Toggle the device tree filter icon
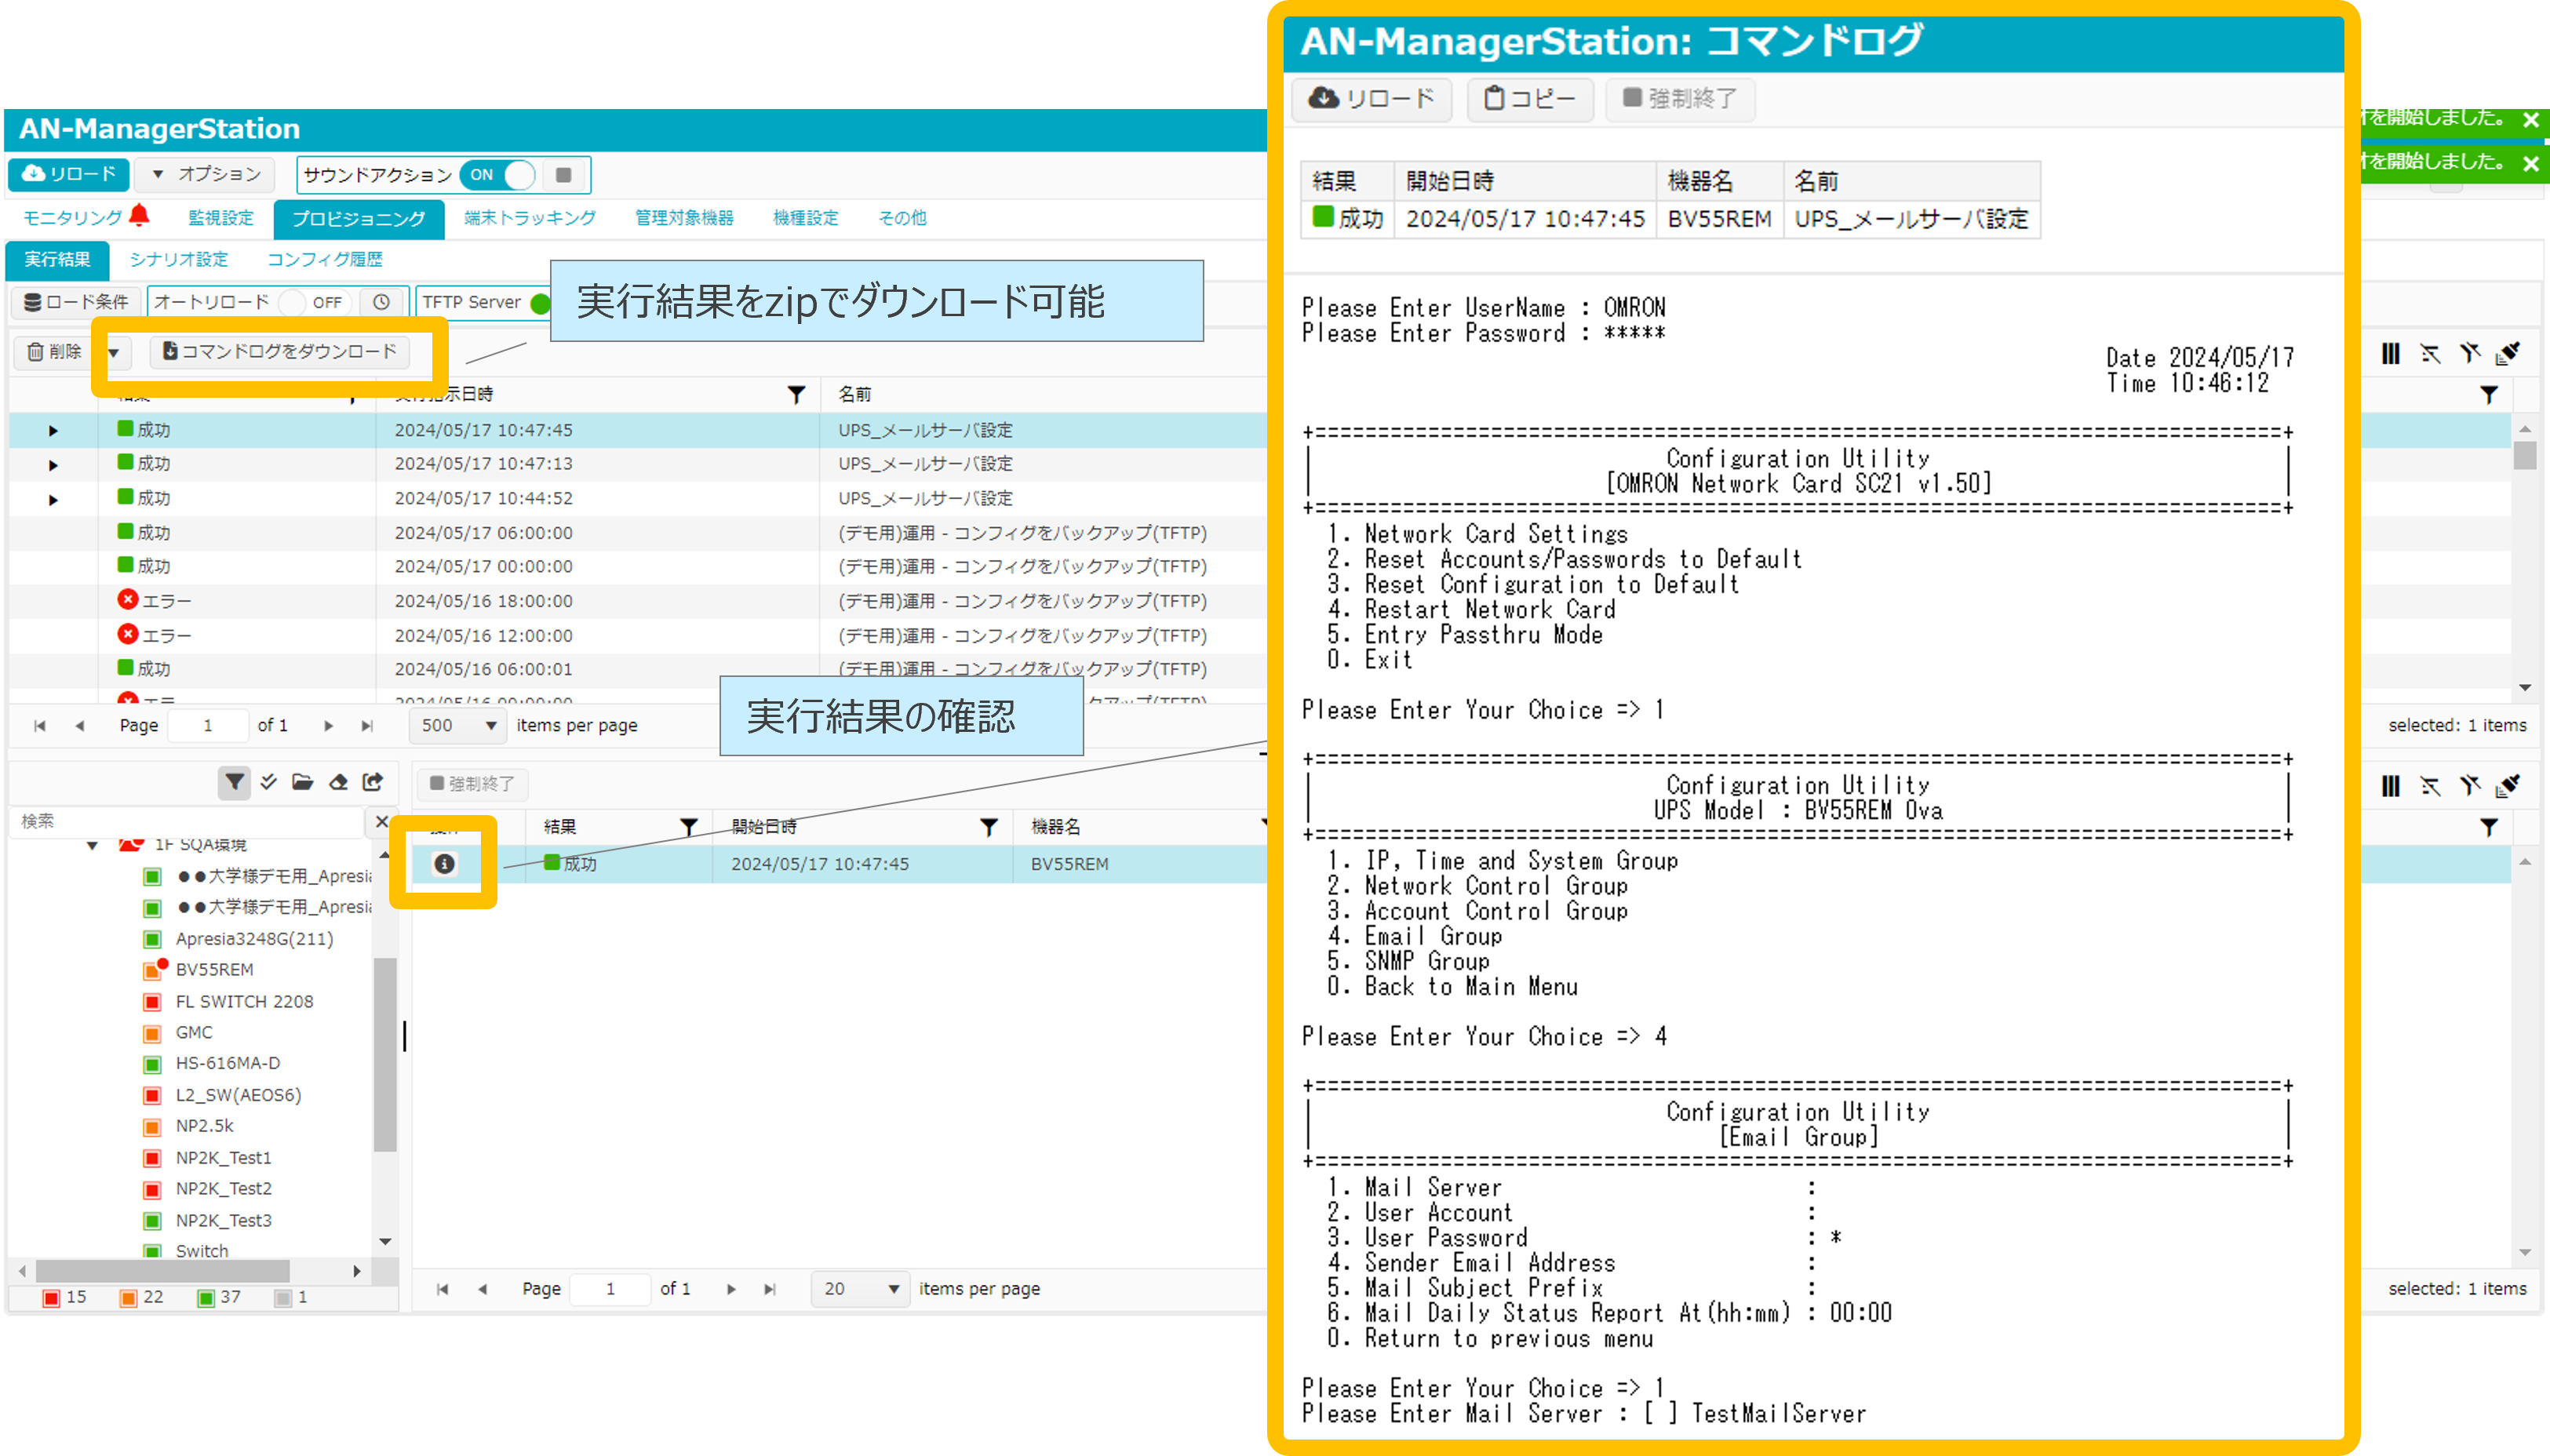This screenshot has width=2550, height=1456. [234, 782]
